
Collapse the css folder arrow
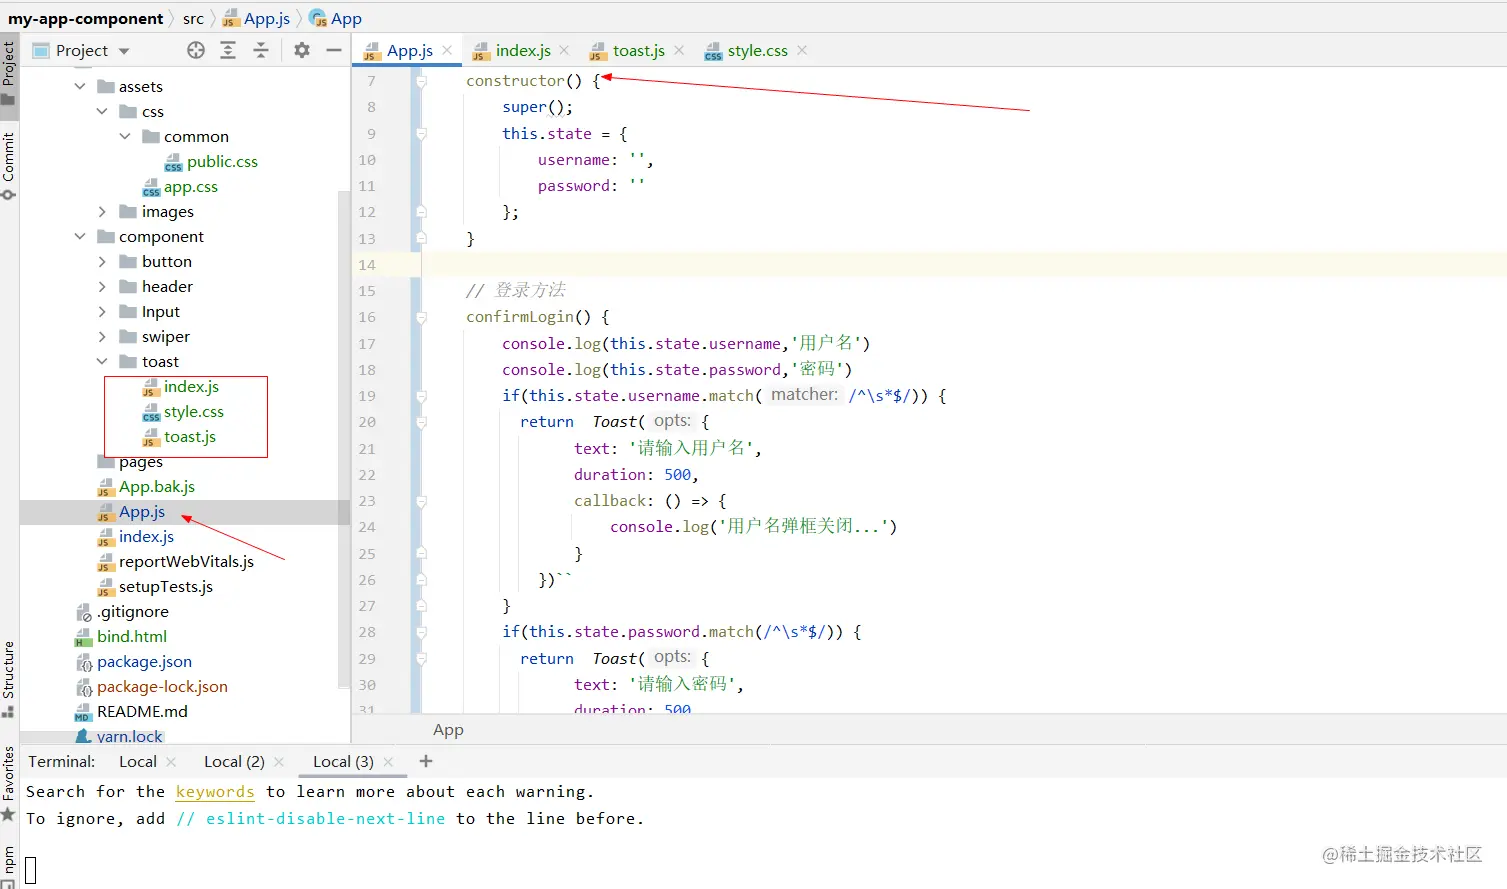[x=102, y=111]
